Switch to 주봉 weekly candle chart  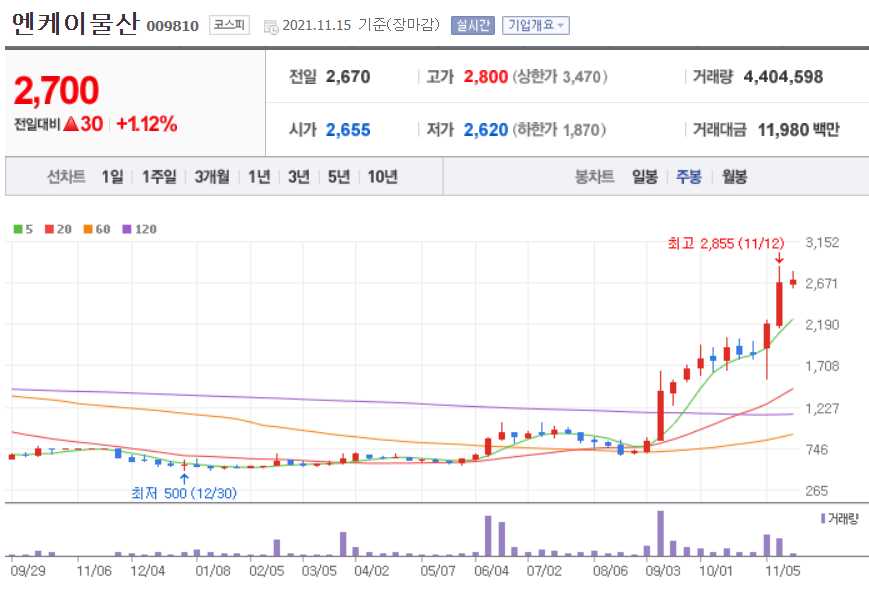(689, 177)
